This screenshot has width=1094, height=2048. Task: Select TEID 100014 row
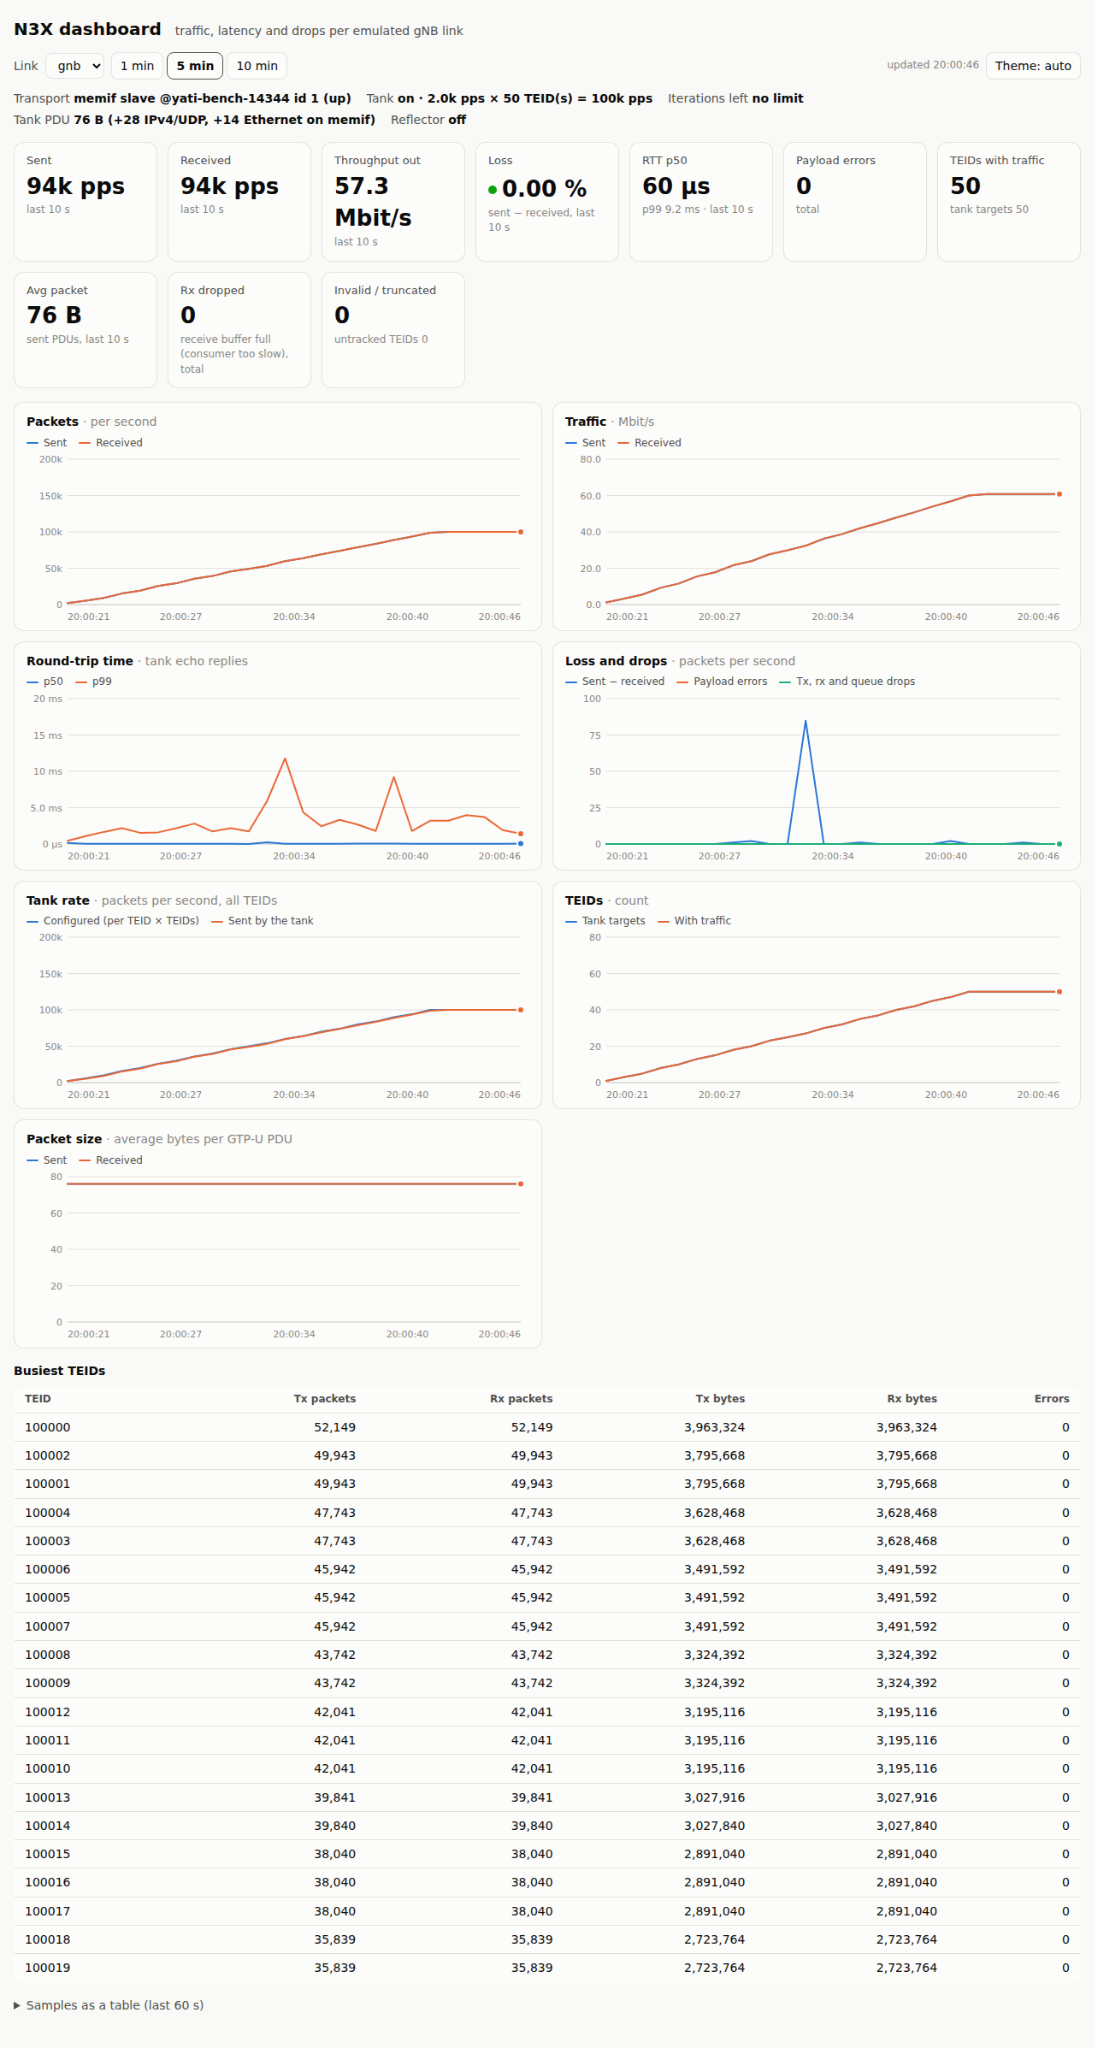547,1826
